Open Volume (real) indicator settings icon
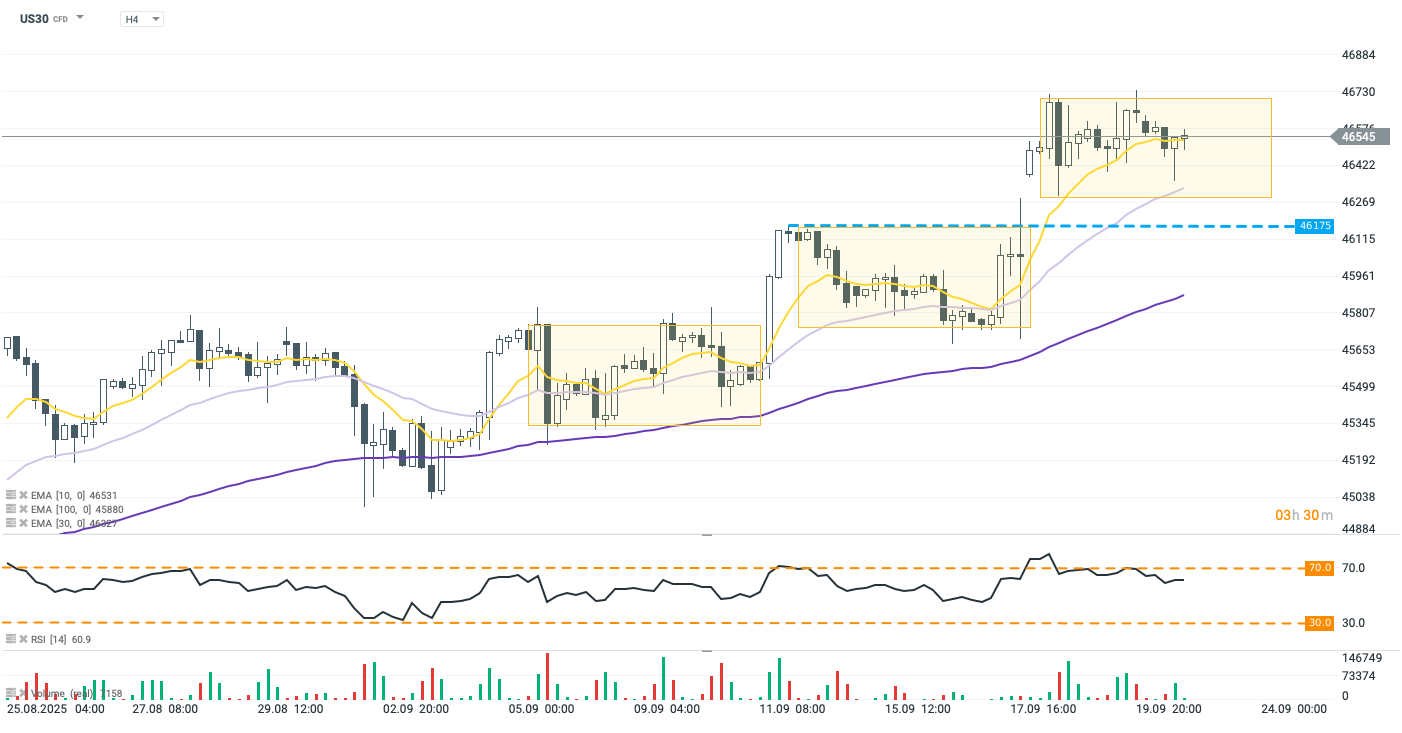This screenshot has width=1402, height=733. click(x=11, y=692)
